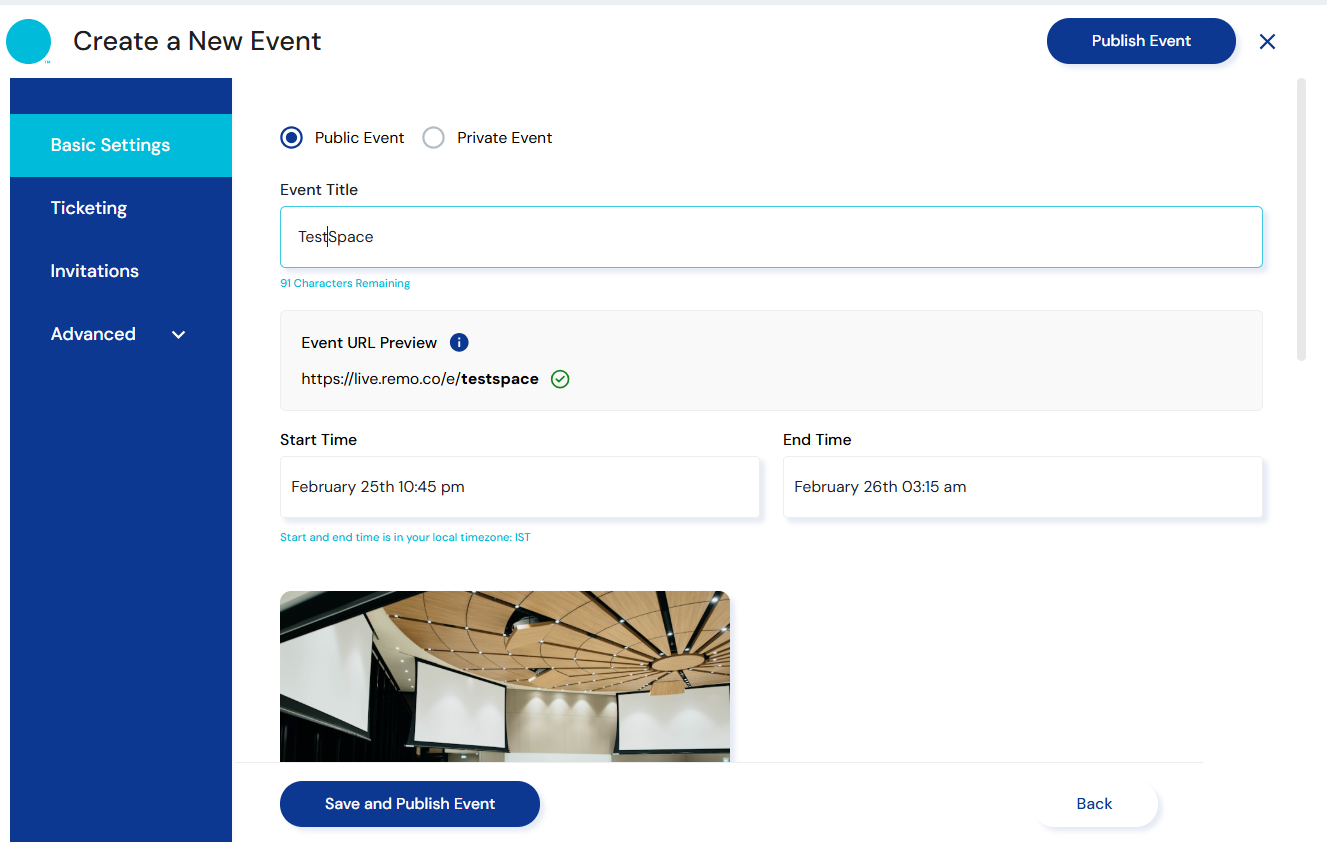
Task: Click the event cover image thumbnail
Action: click(x=504, y=676)
